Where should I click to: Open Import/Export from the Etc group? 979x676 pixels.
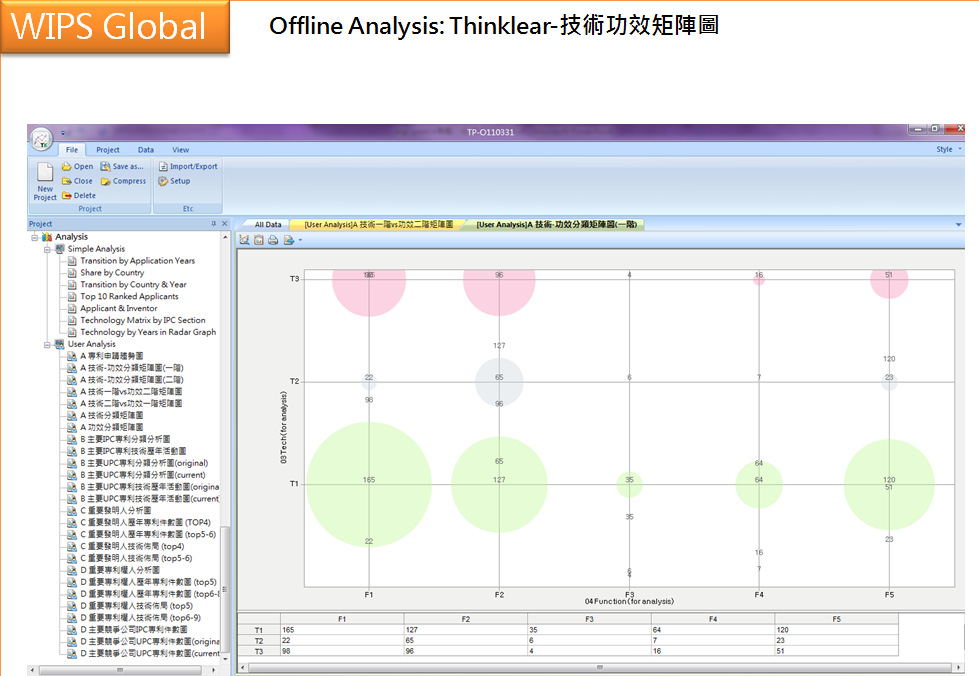pyautogui.click(x=164, y=167)
